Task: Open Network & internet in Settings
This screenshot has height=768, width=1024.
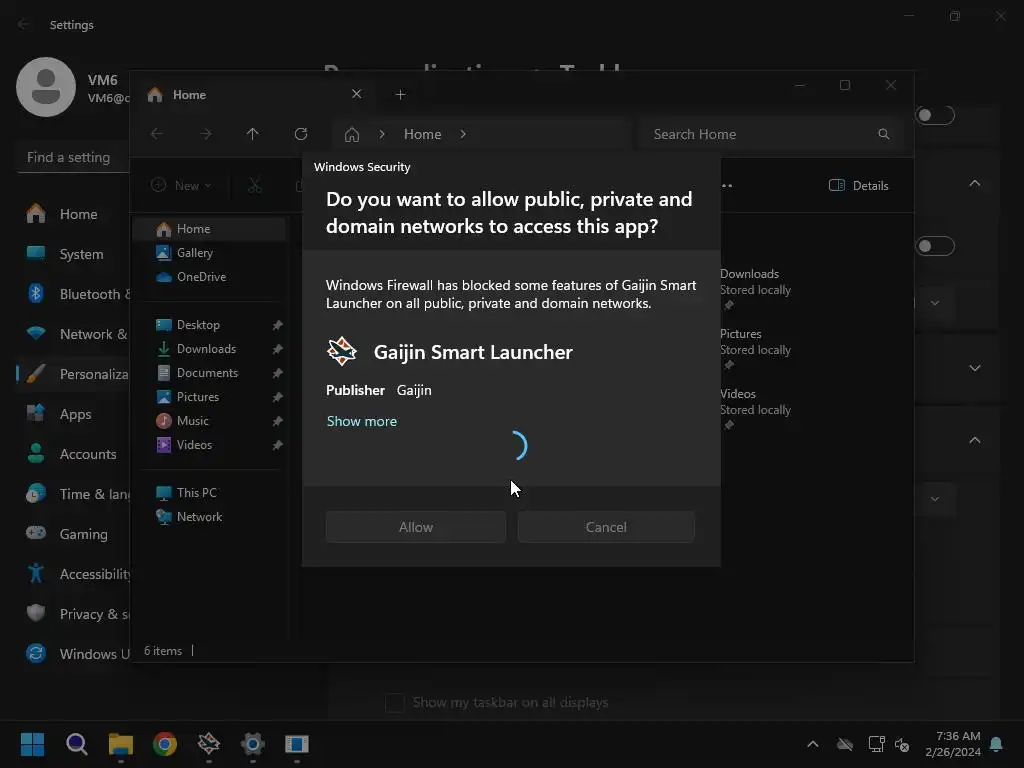Action: coord(74,334)
